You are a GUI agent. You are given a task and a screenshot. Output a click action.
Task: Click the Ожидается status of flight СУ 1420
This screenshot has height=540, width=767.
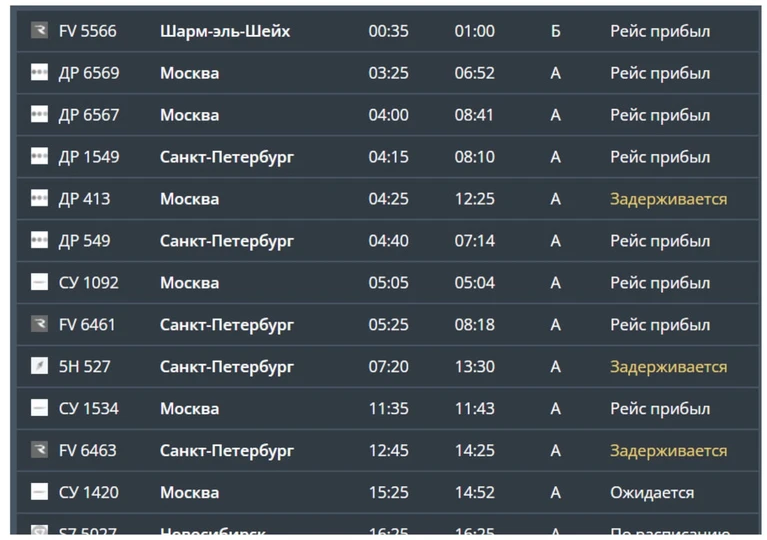pyautogui.click(x=652, y=493)
